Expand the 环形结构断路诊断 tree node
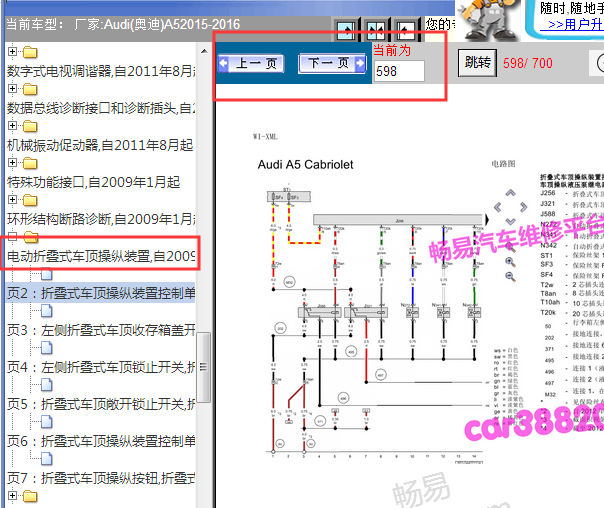The width and height of the screenshot is (604, 508). [x=12, y=200]
